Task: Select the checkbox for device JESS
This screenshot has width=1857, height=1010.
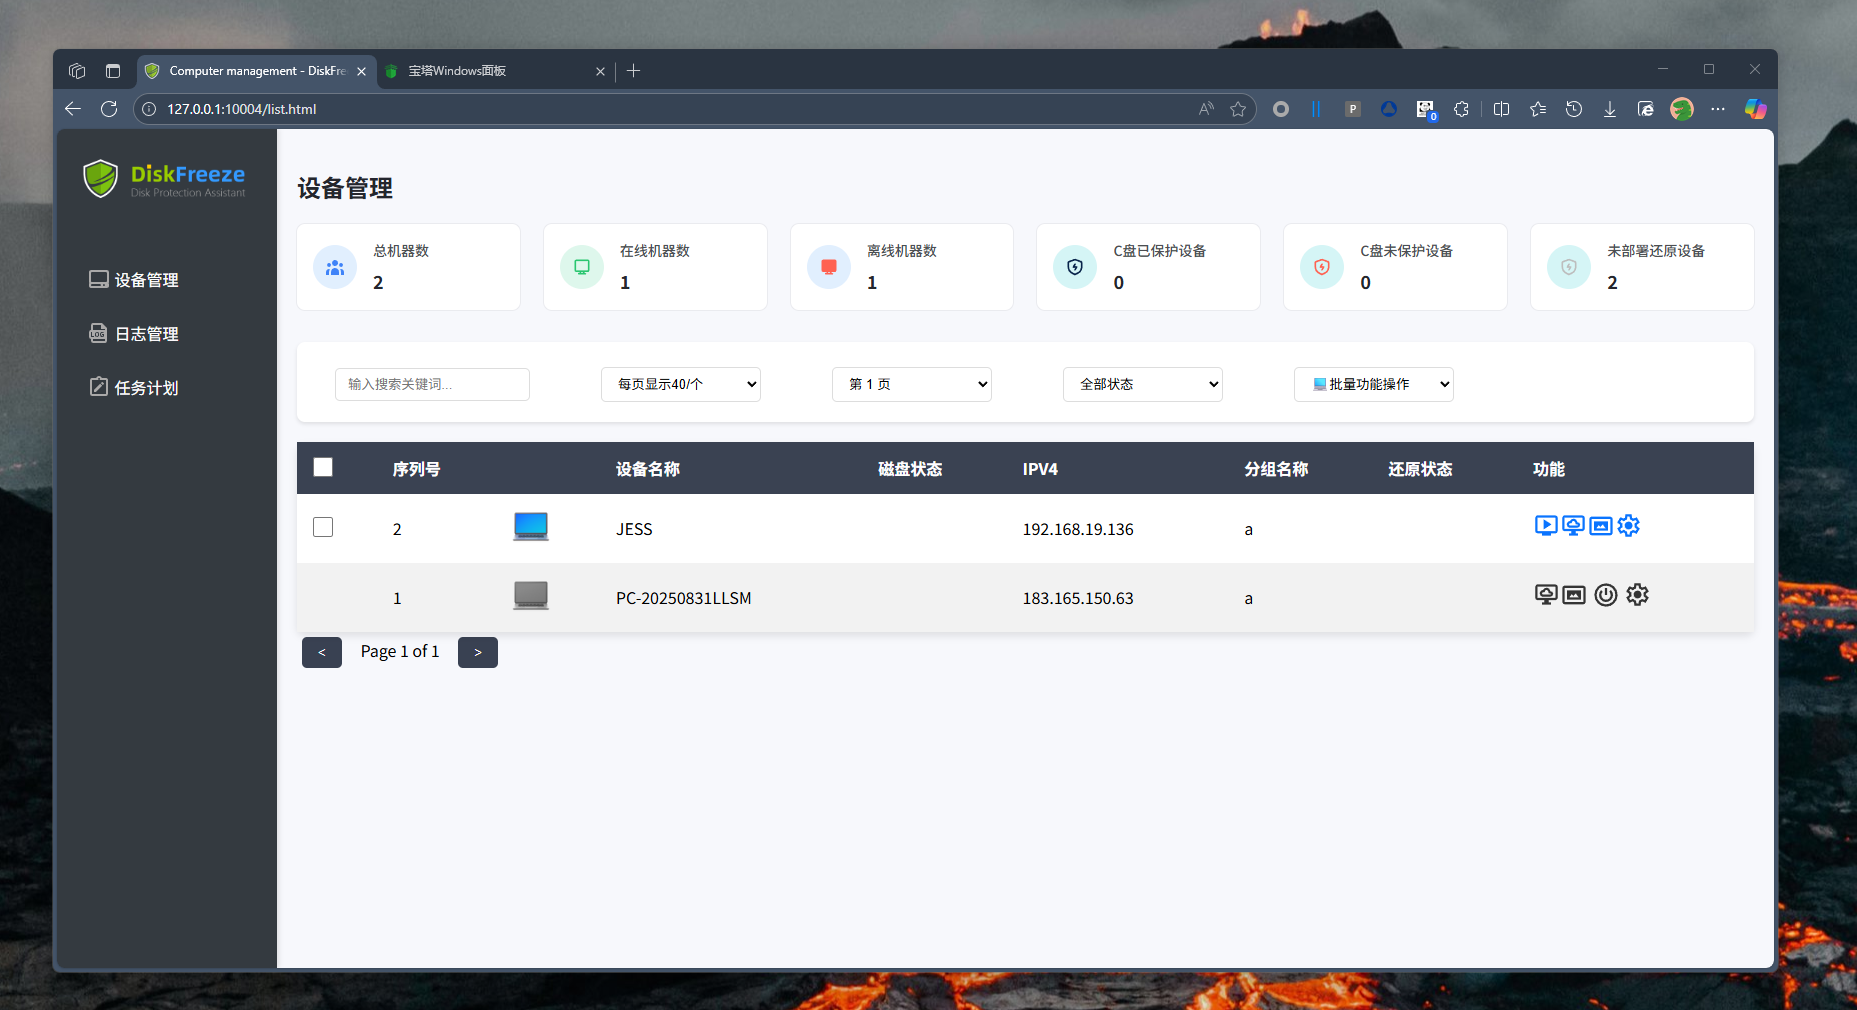Action: point(322,527)
